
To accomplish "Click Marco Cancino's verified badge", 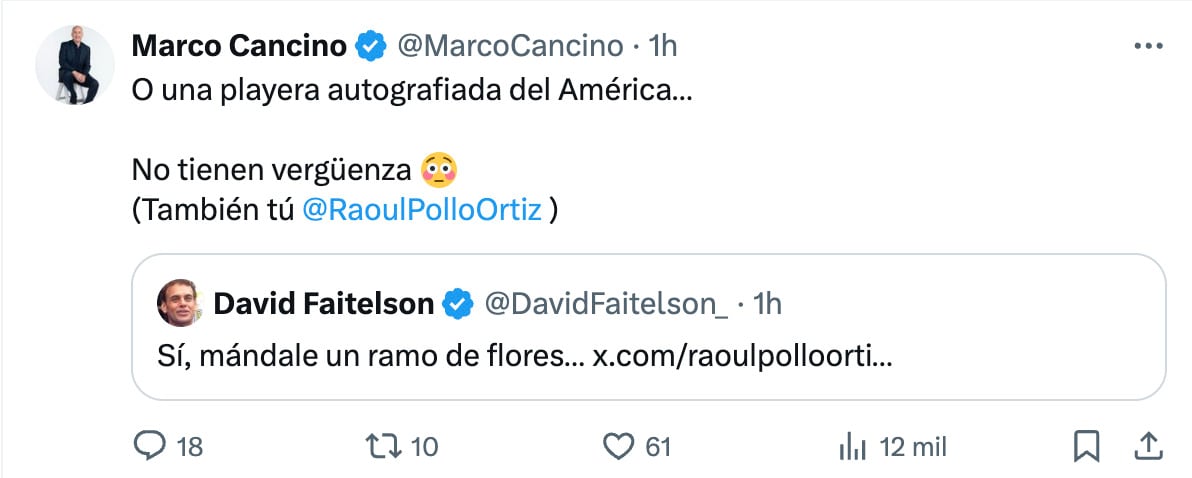I will (x=373, y=45).
